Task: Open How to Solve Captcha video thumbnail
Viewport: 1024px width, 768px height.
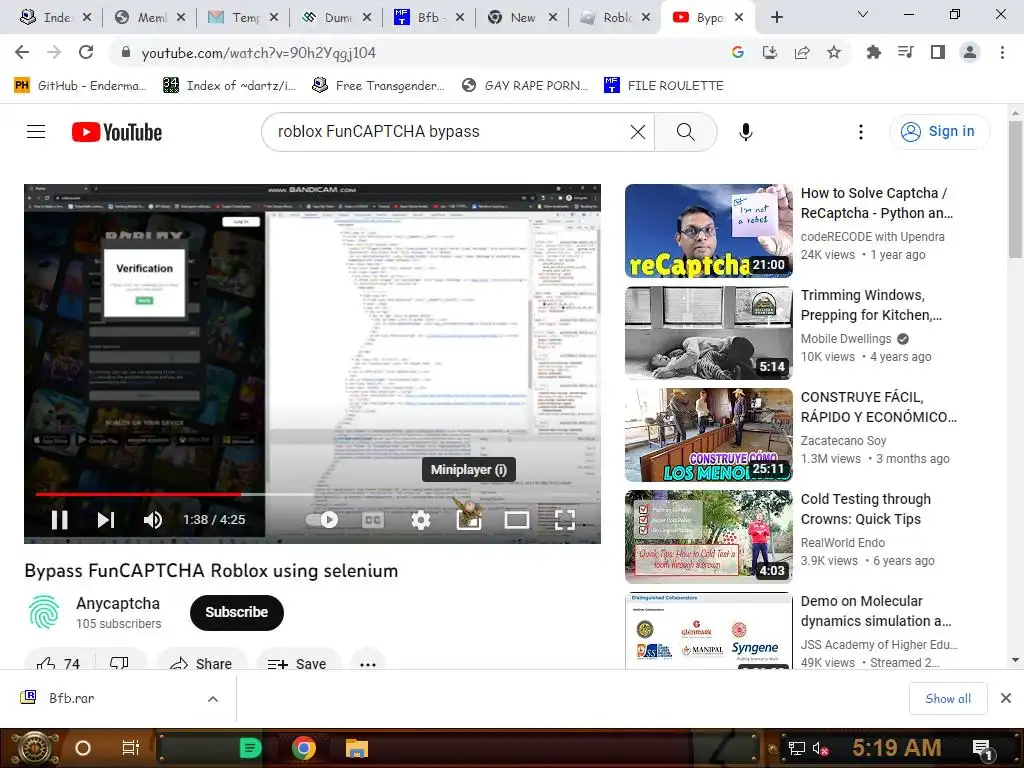Action: (x=709, y=231)
